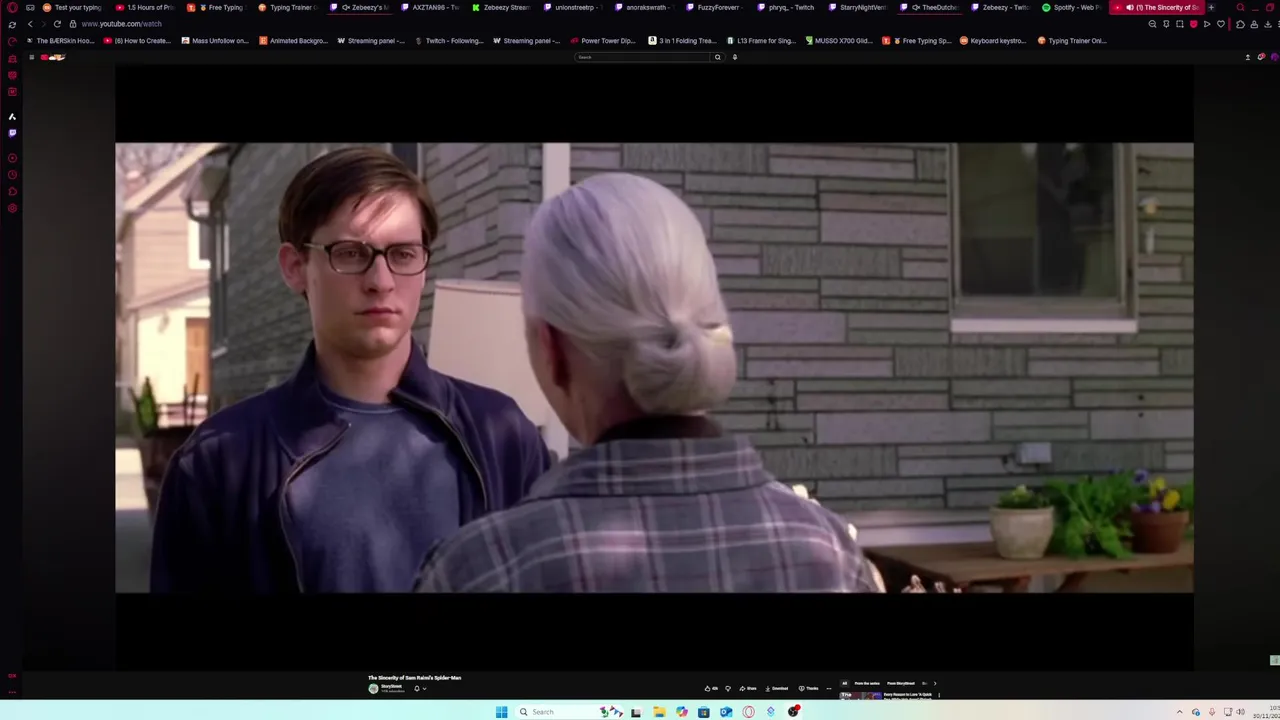Viewport: 1280px width, 720px height.
Task: Like the video with thumbs up
Action: [x=712, y=688]
